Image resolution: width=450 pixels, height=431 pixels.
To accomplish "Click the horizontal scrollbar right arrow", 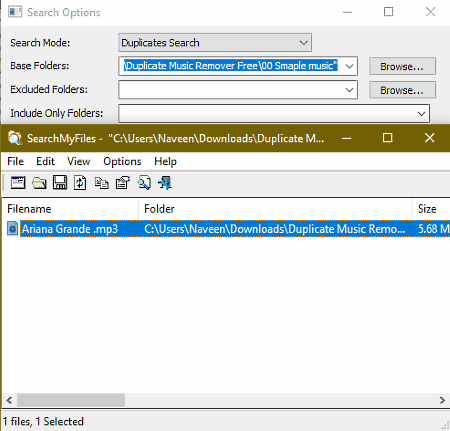I will [x=442, y=400].
